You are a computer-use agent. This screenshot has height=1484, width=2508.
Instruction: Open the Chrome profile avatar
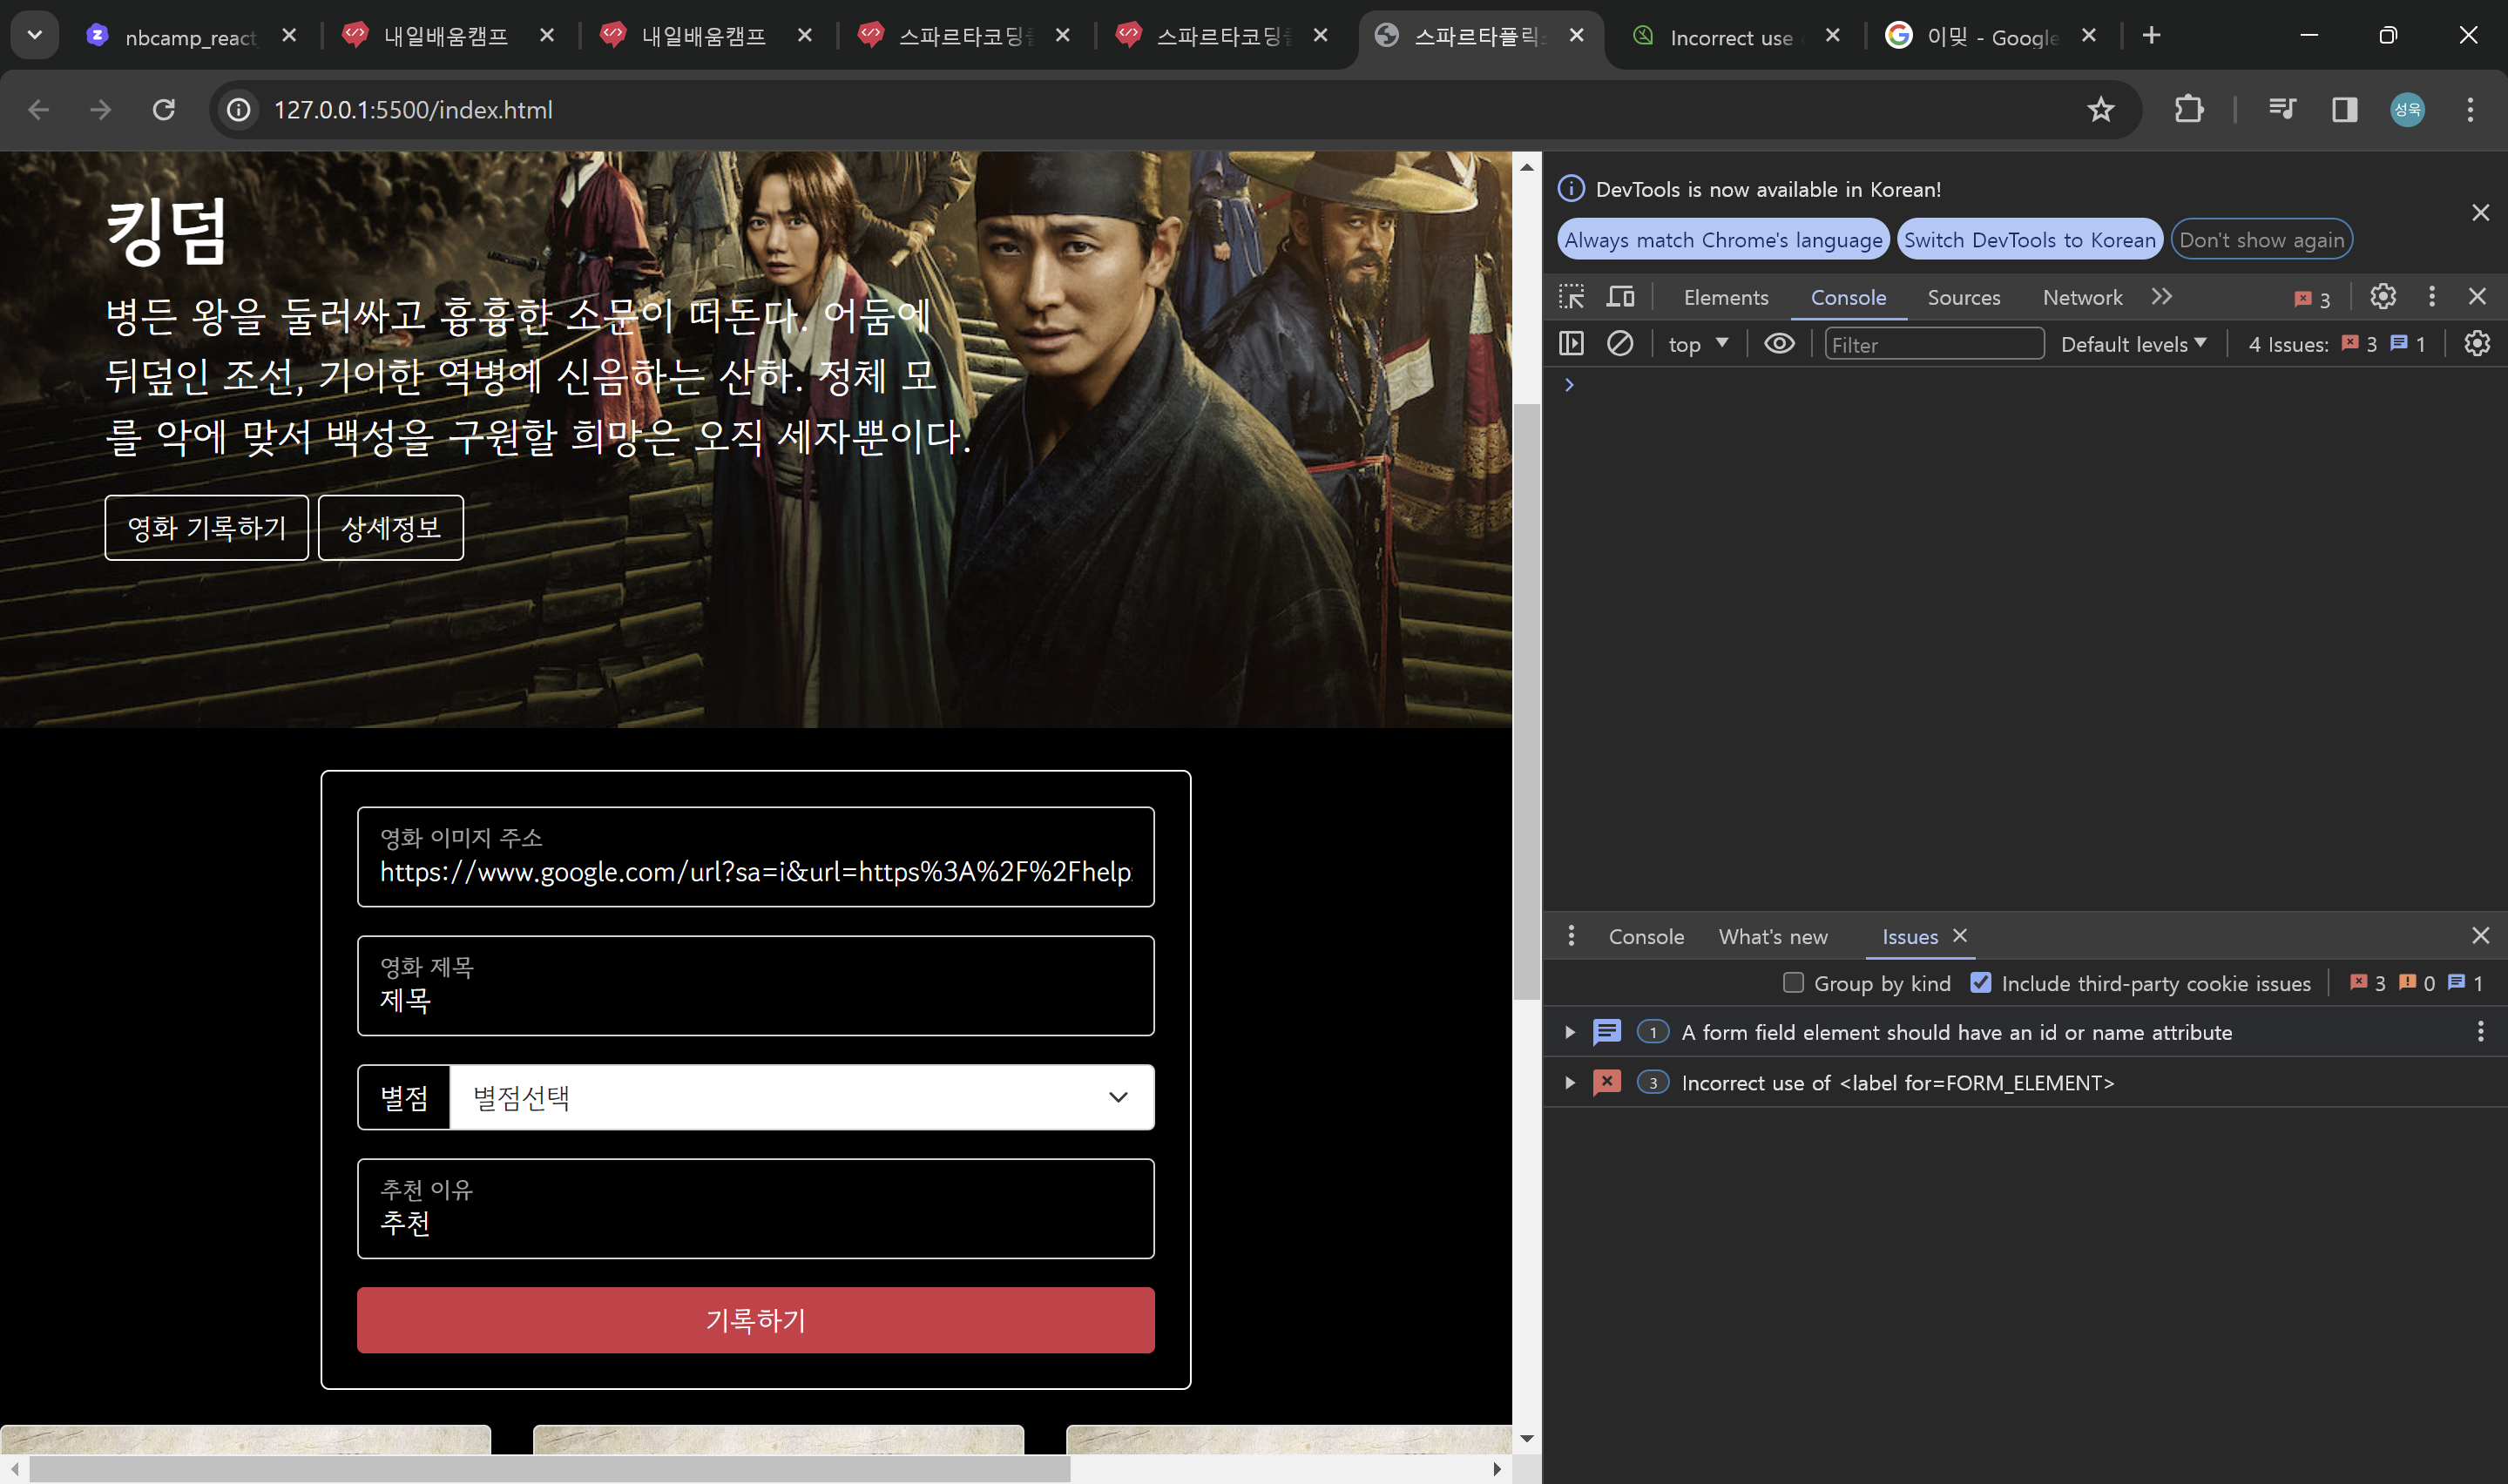[2407, 110]
